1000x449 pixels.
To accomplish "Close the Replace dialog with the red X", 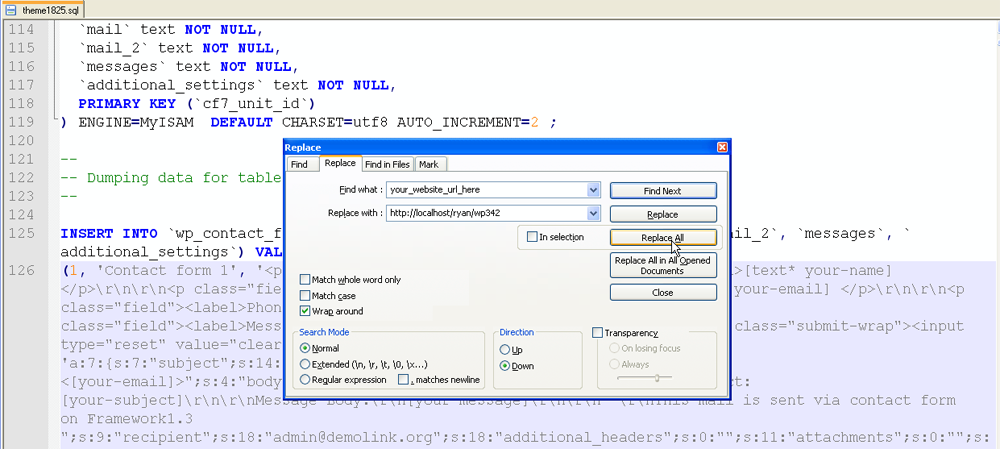I will click(722, 147).
